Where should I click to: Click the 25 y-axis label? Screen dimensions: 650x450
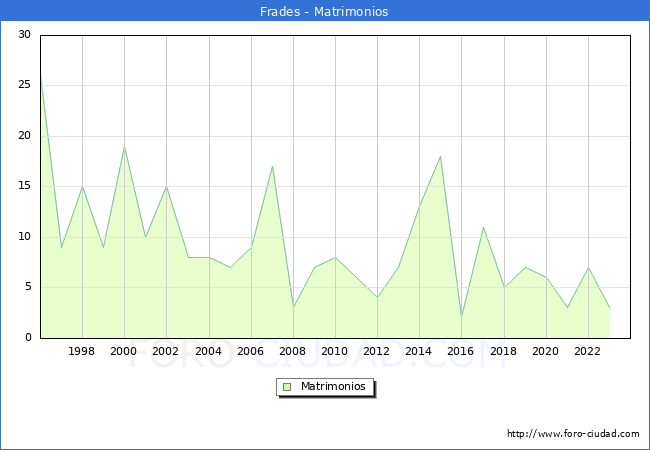[x=24, y=85]
